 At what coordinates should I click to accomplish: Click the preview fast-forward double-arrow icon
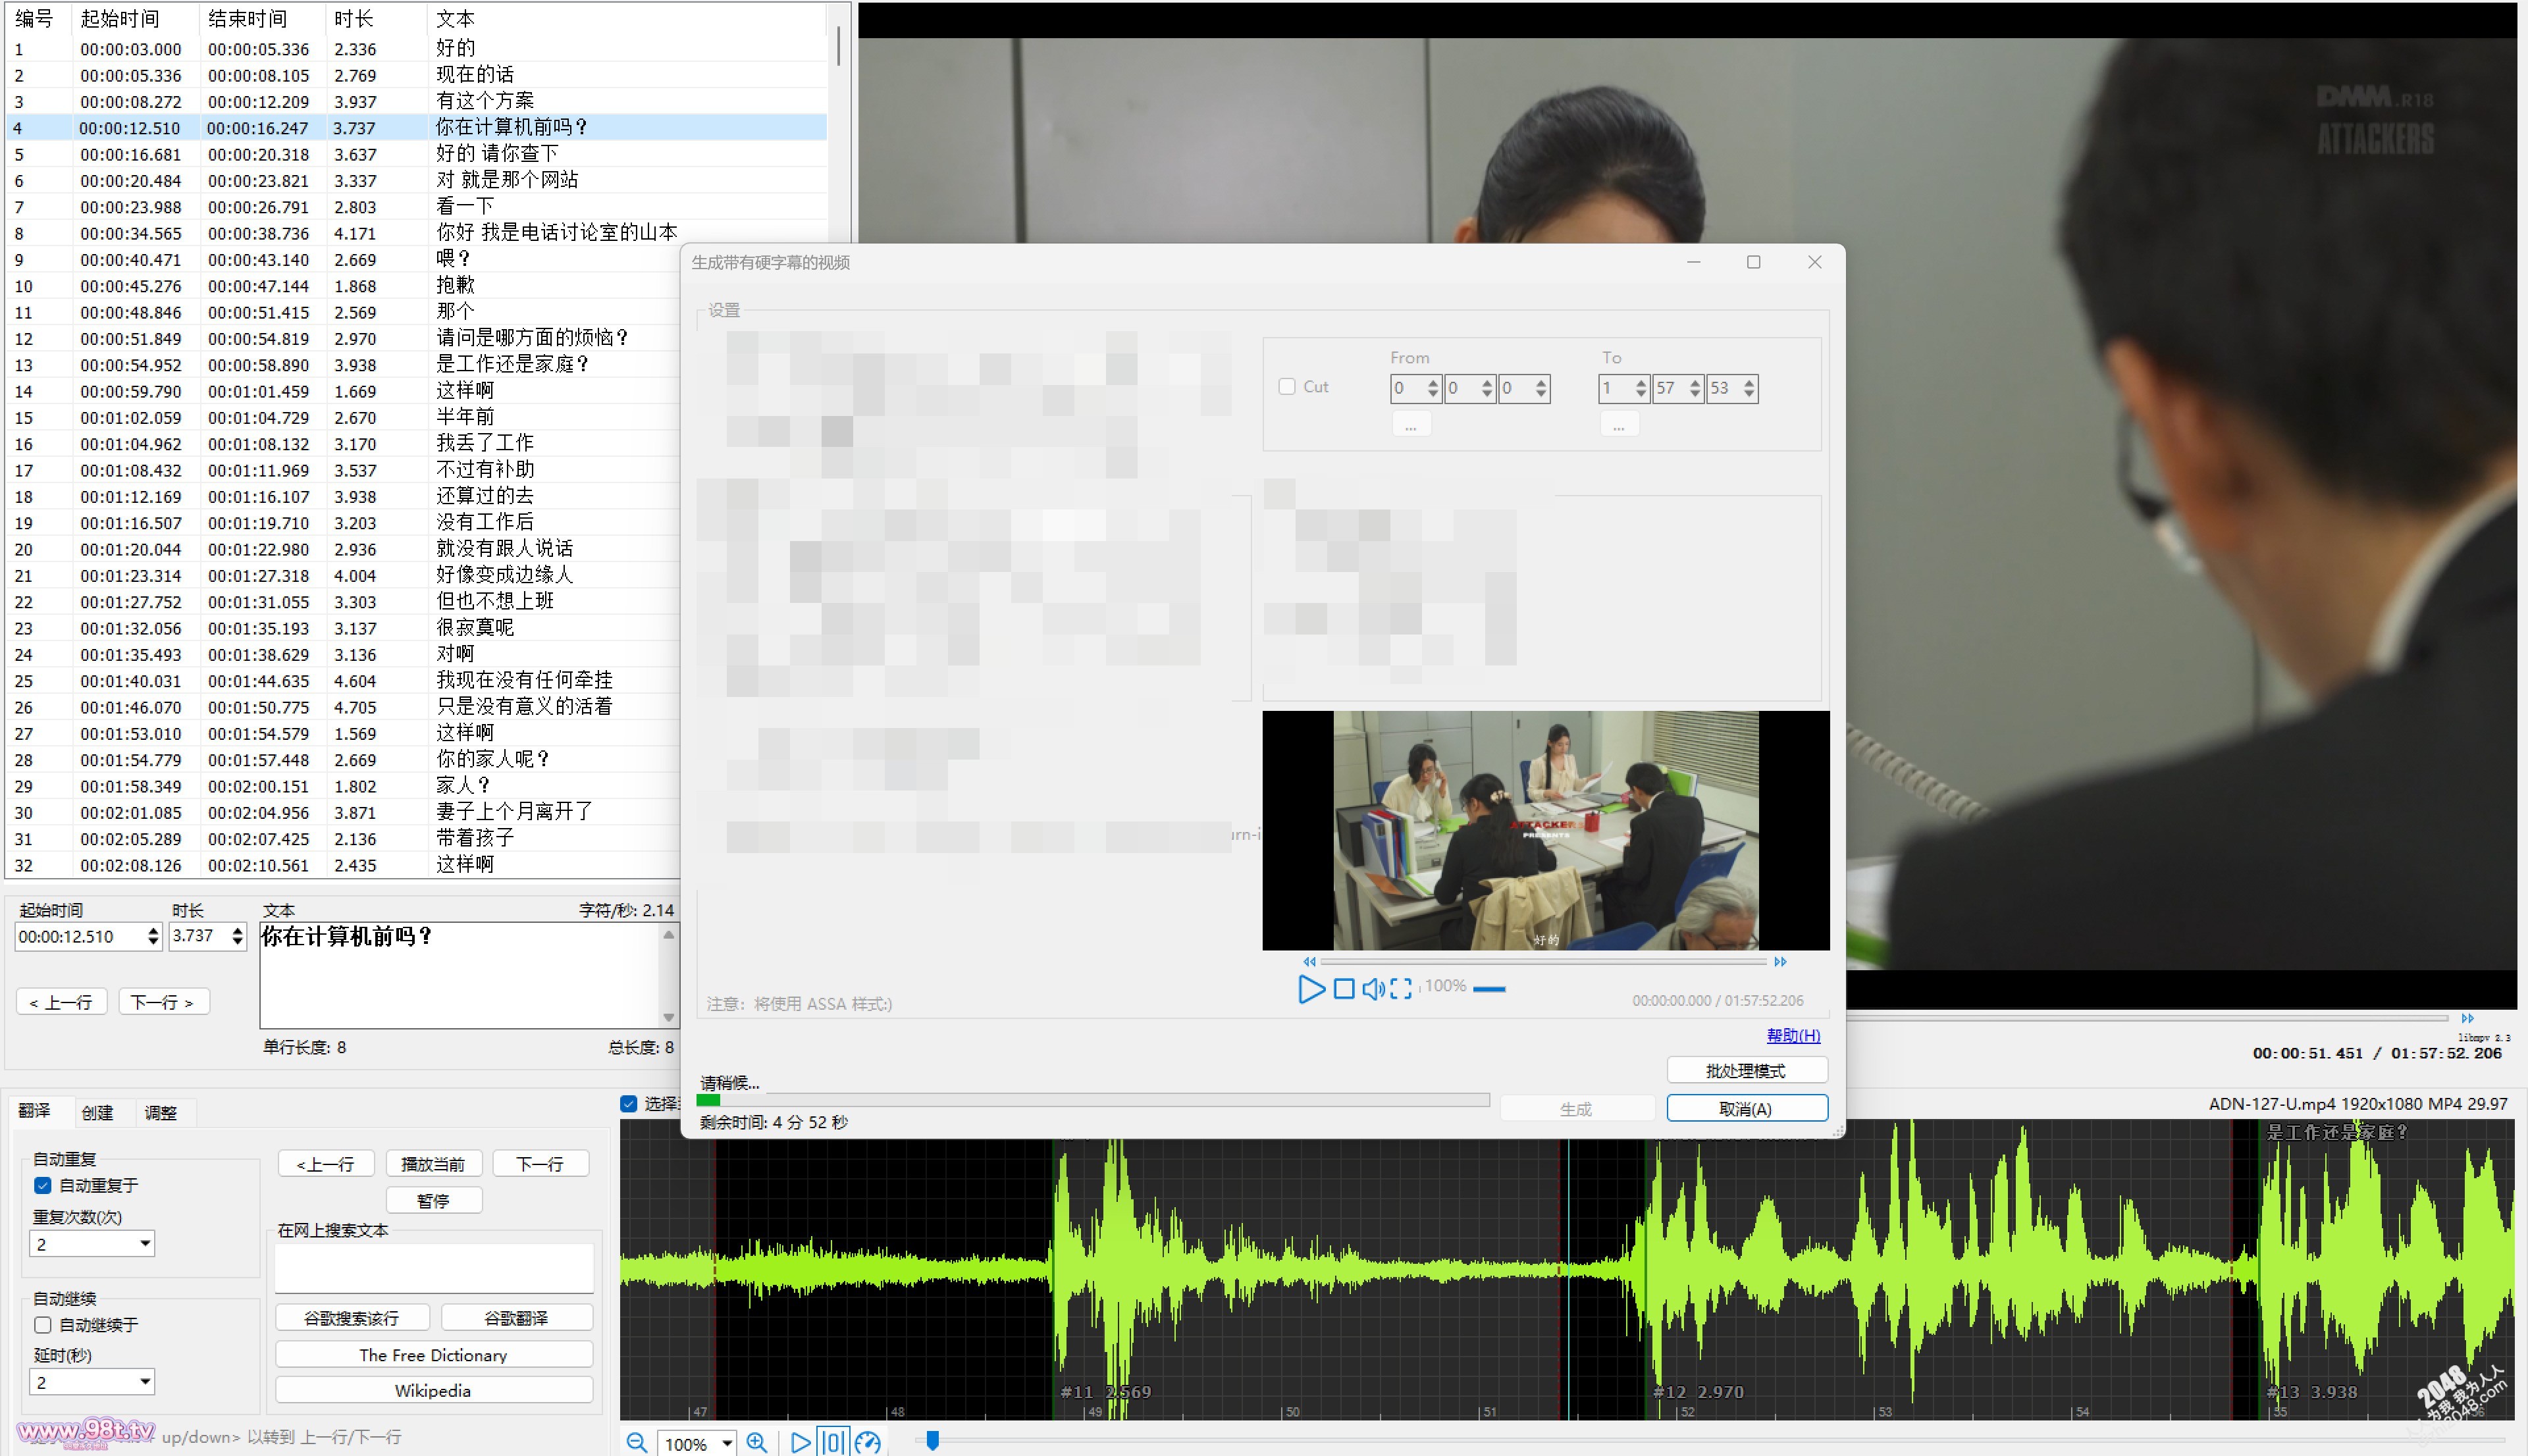pyautogui.click(x=1780, y=962)
